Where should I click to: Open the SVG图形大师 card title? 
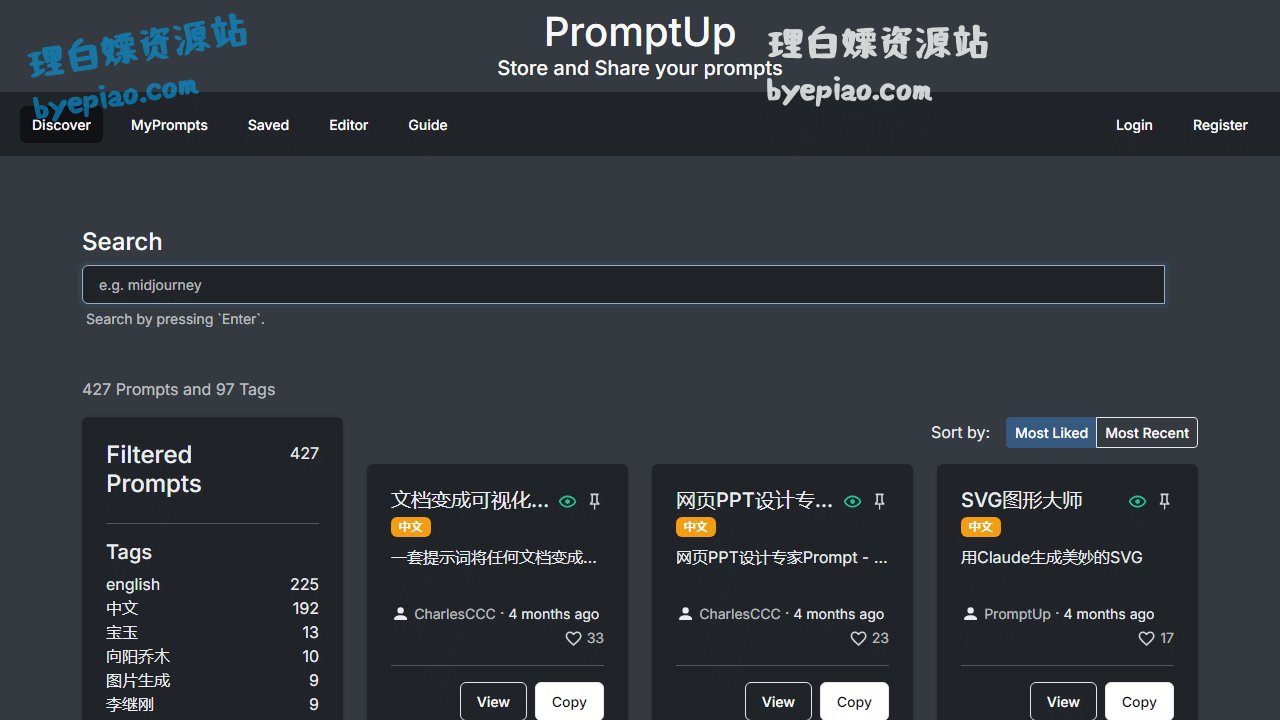[x=1022, y=500]
